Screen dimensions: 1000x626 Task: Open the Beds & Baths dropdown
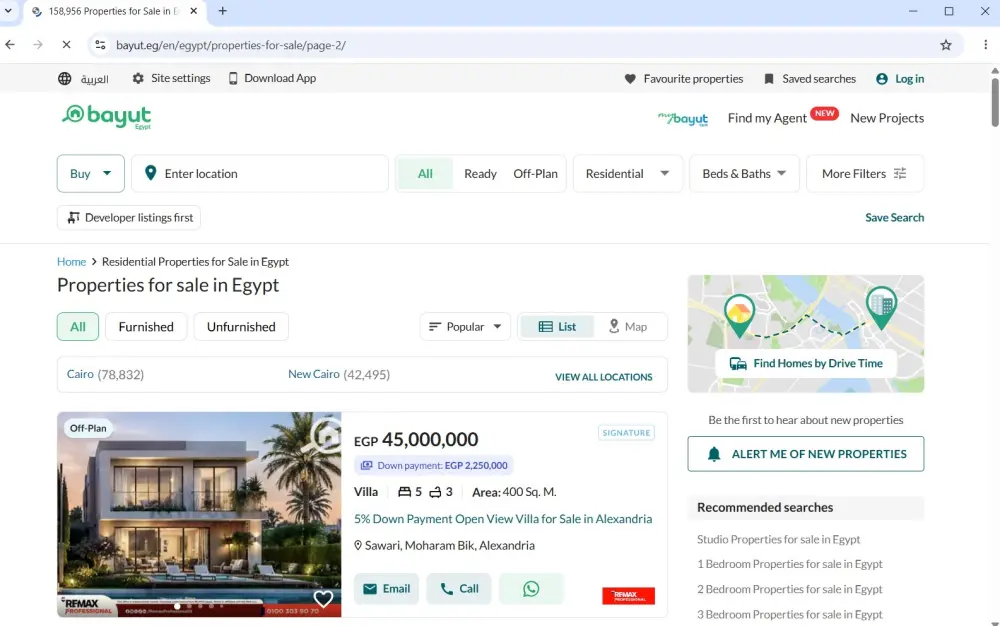click(744, 173)
